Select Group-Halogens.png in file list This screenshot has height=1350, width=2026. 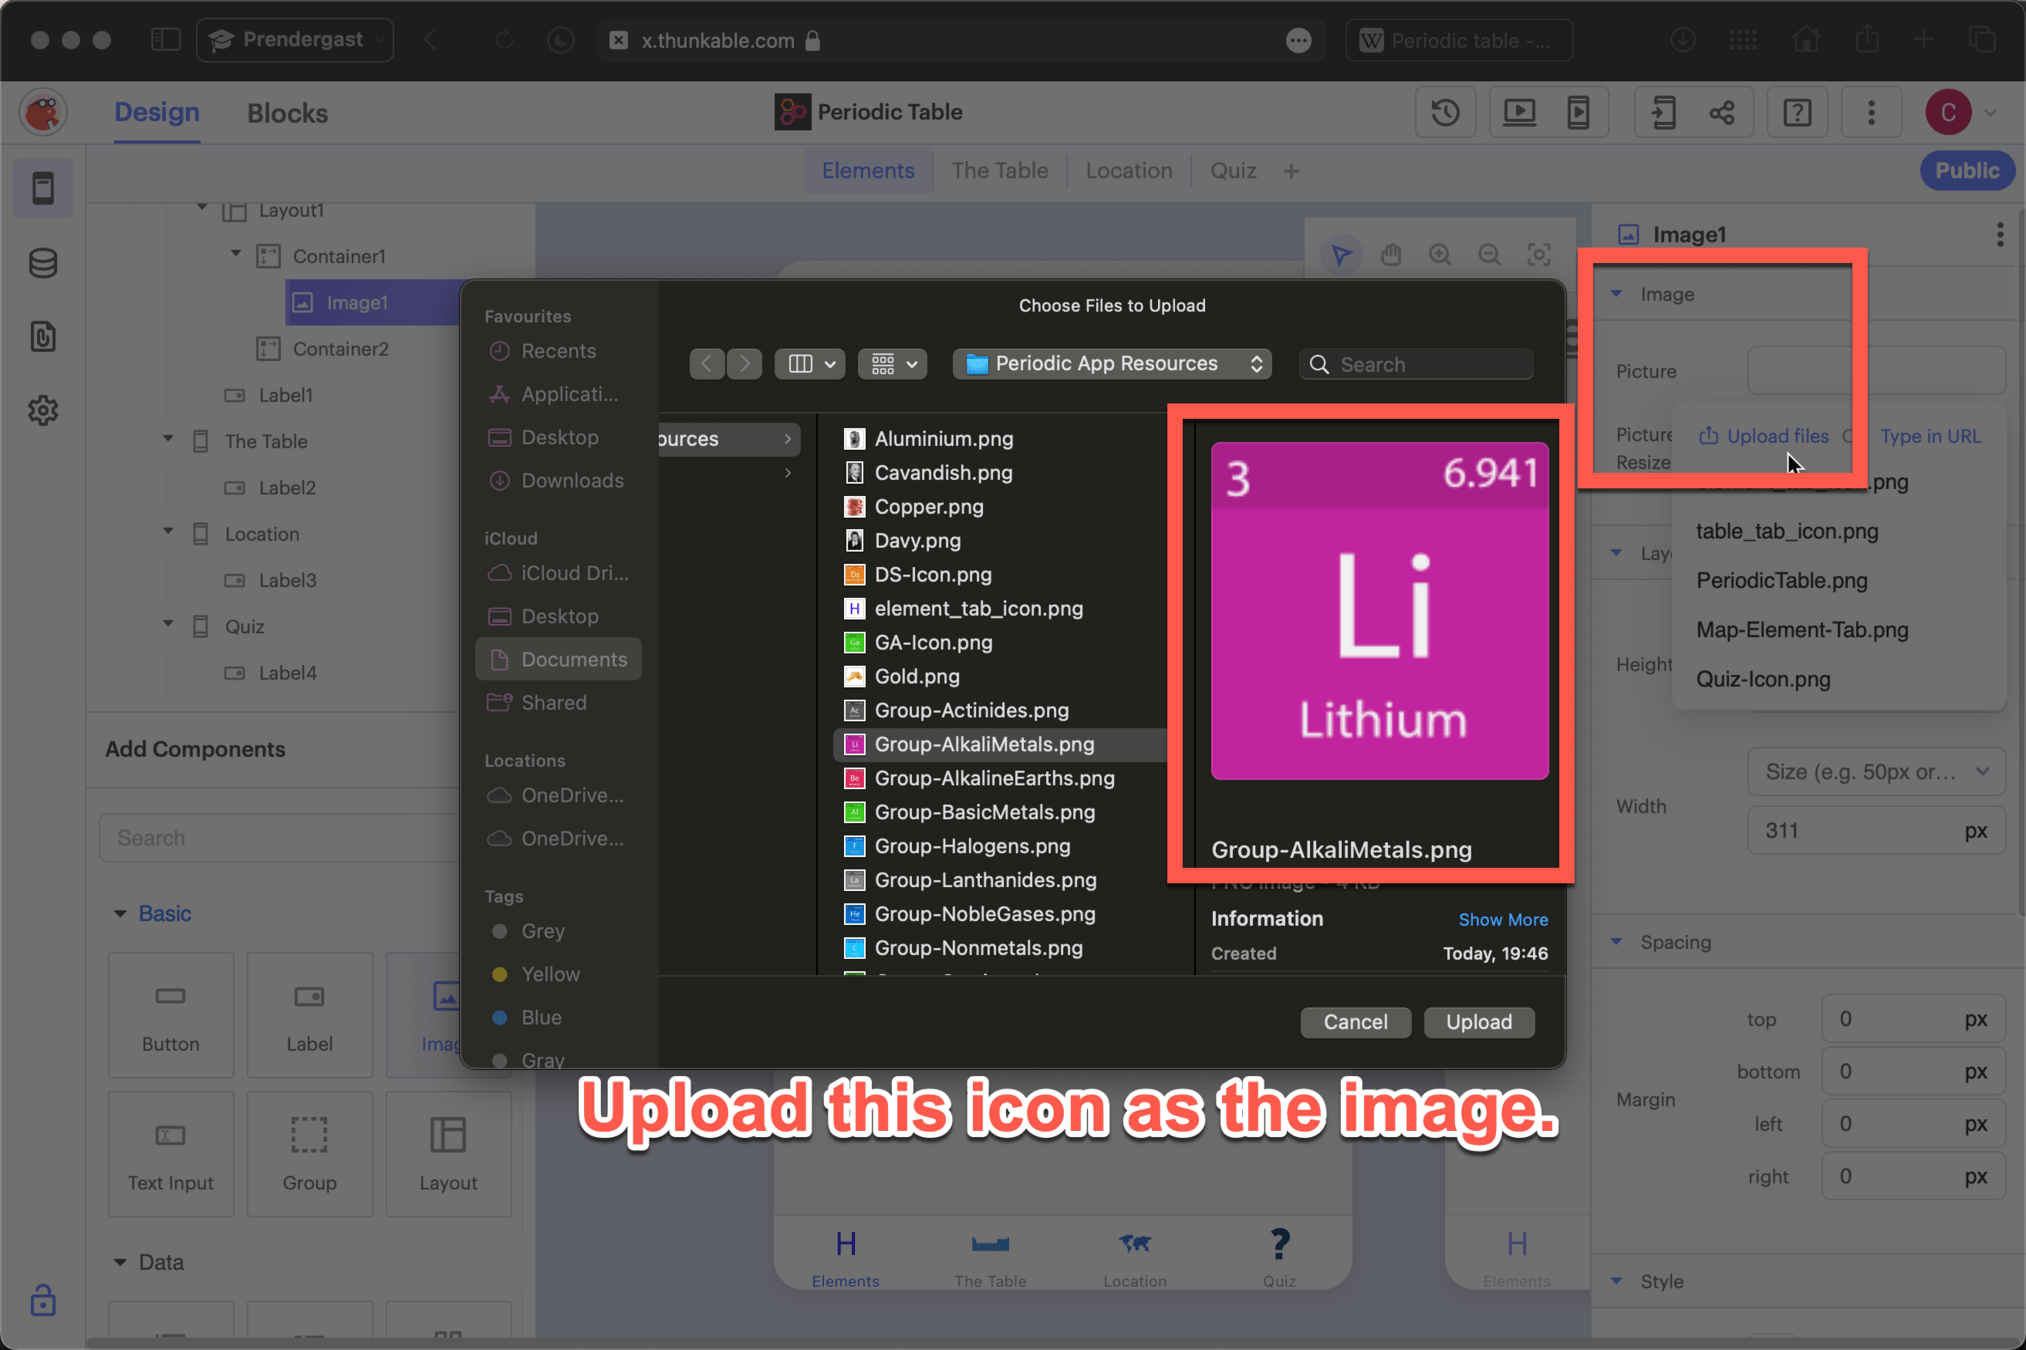[x=972, y=846]
